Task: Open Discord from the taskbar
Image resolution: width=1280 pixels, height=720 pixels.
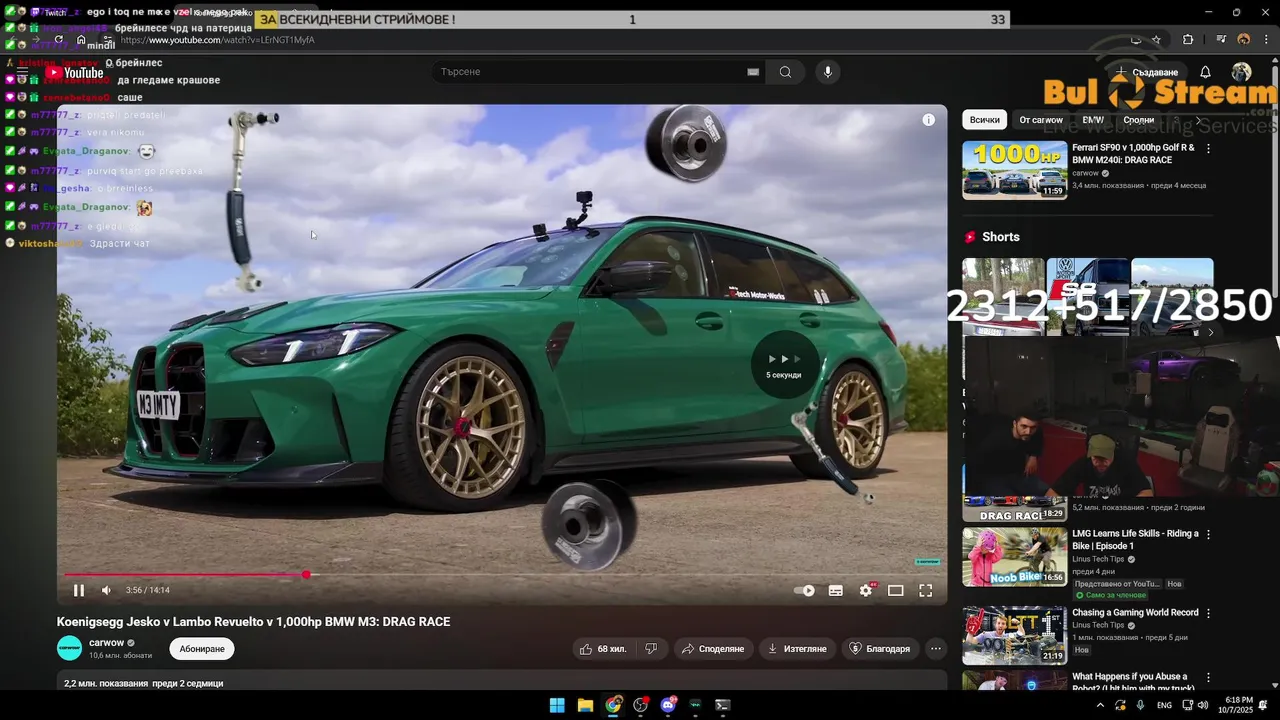Action: 668,705
